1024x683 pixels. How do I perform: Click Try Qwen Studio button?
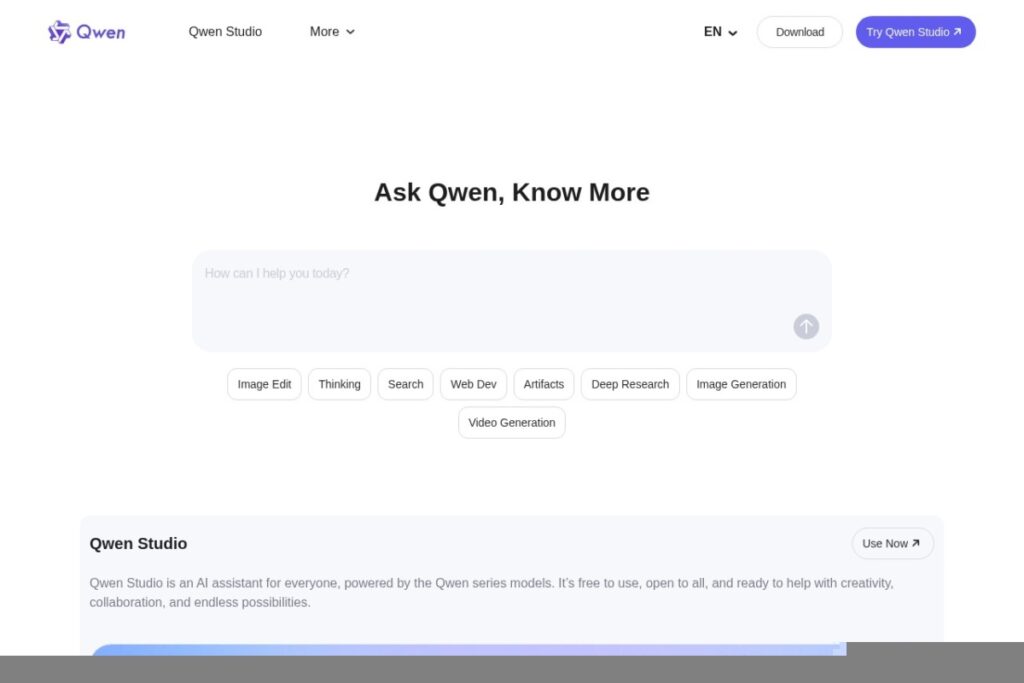915,32
